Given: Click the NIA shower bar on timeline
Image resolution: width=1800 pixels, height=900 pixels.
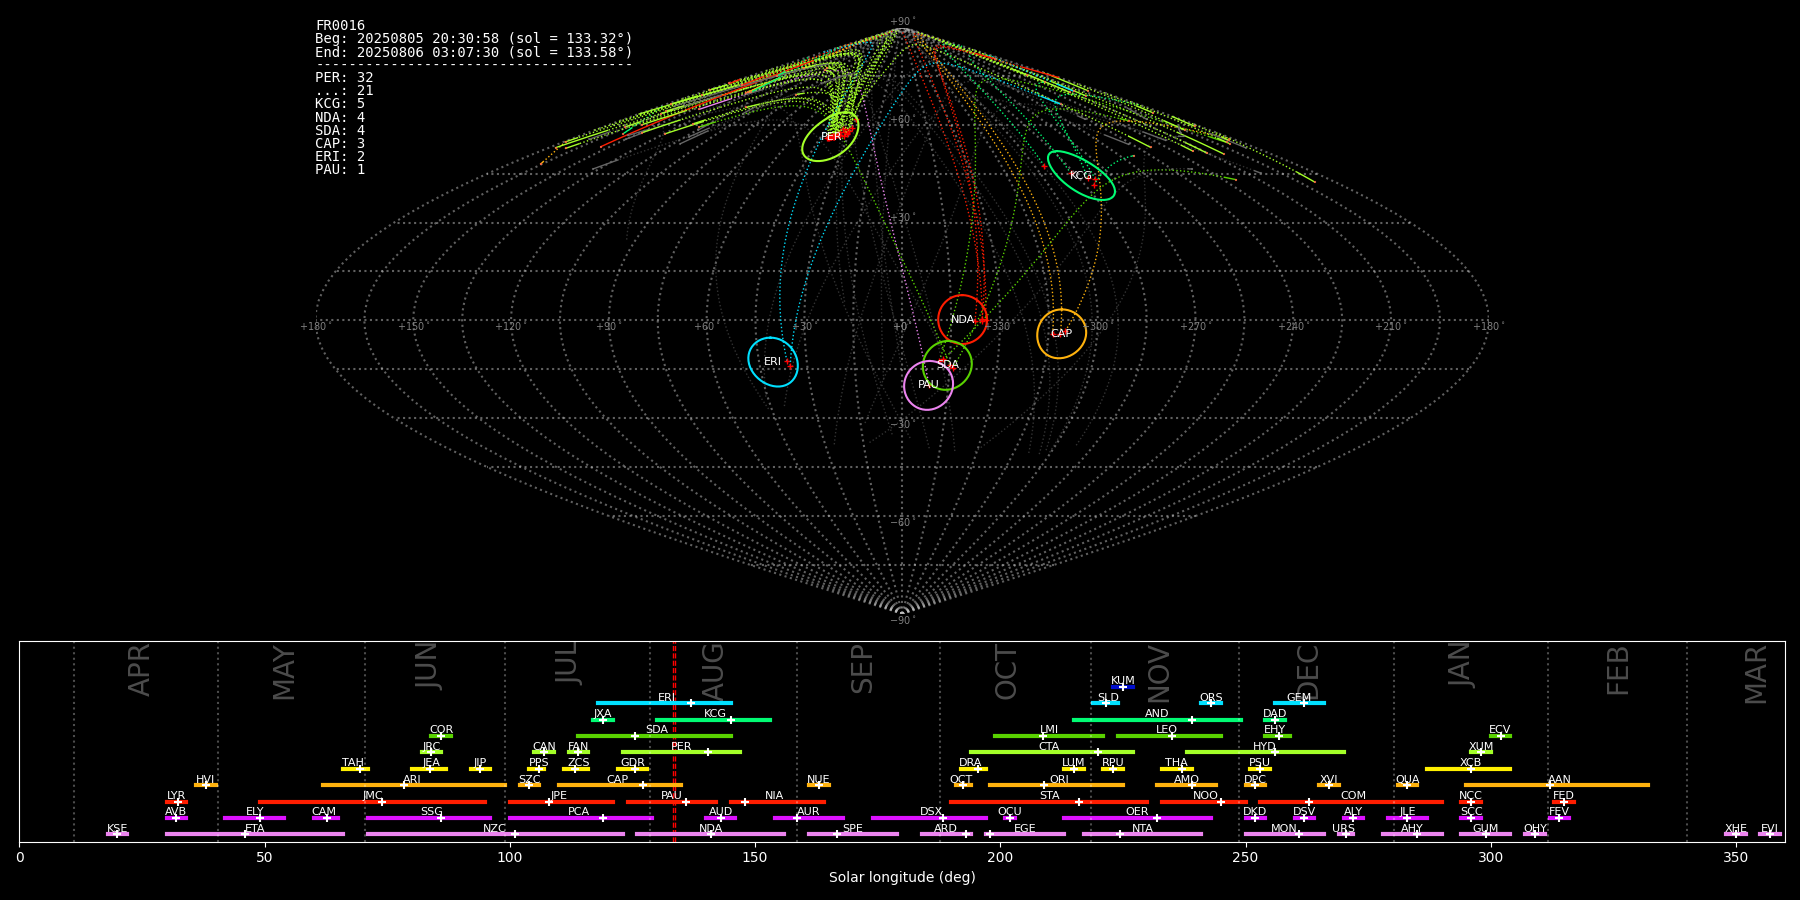Looking at the screenshot, I should pyautogui.click(x=777, y=802).
